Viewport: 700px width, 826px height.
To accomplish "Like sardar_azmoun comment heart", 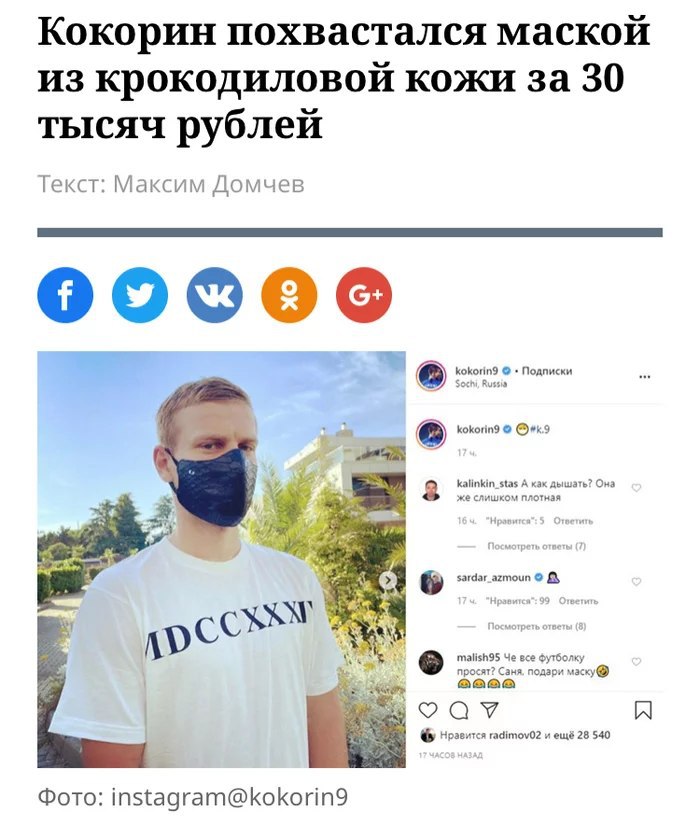I will point(636,582).
